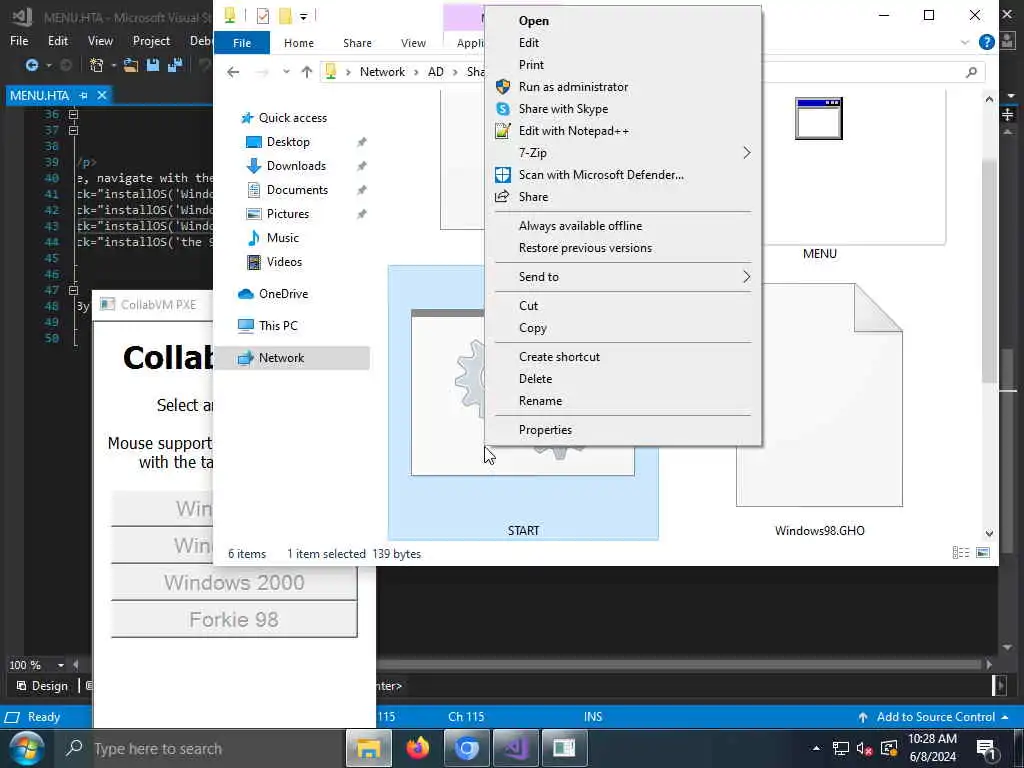Choose Copy from the context menu

[532, 328]
